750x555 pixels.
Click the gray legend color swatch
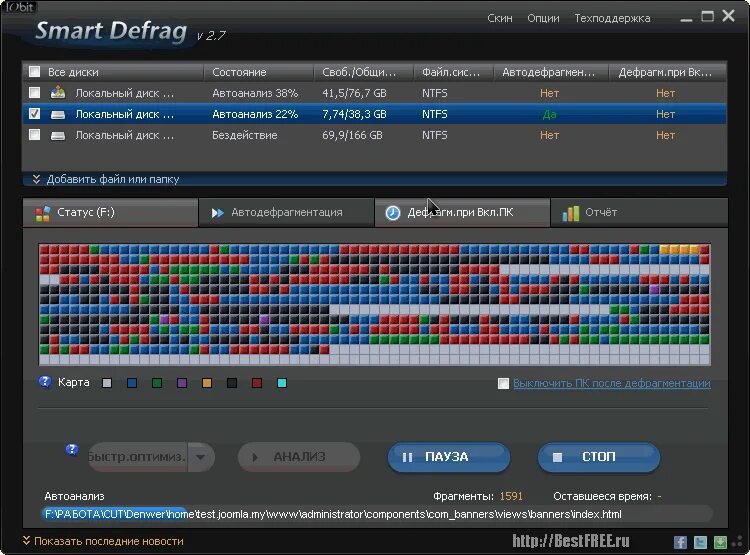pyautogui.click(x=107, y=383)
